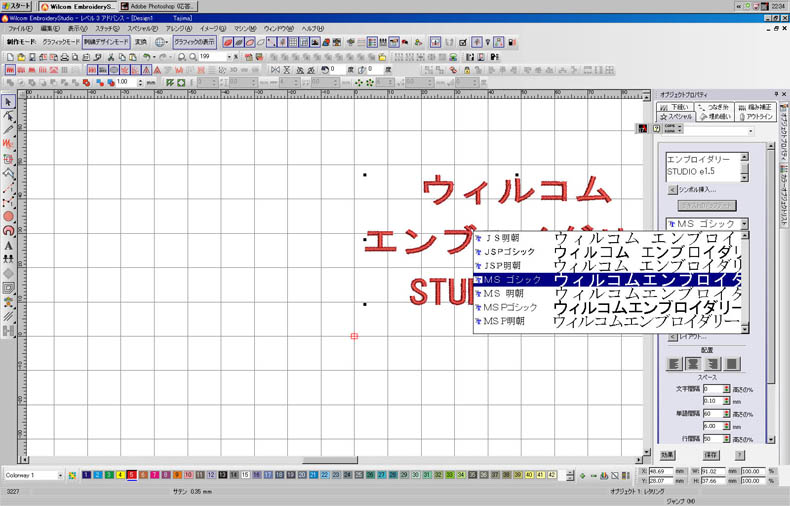Switch to Adobe Photoshop taskbar button
The image size is (790, 506).
coord(158,7)
